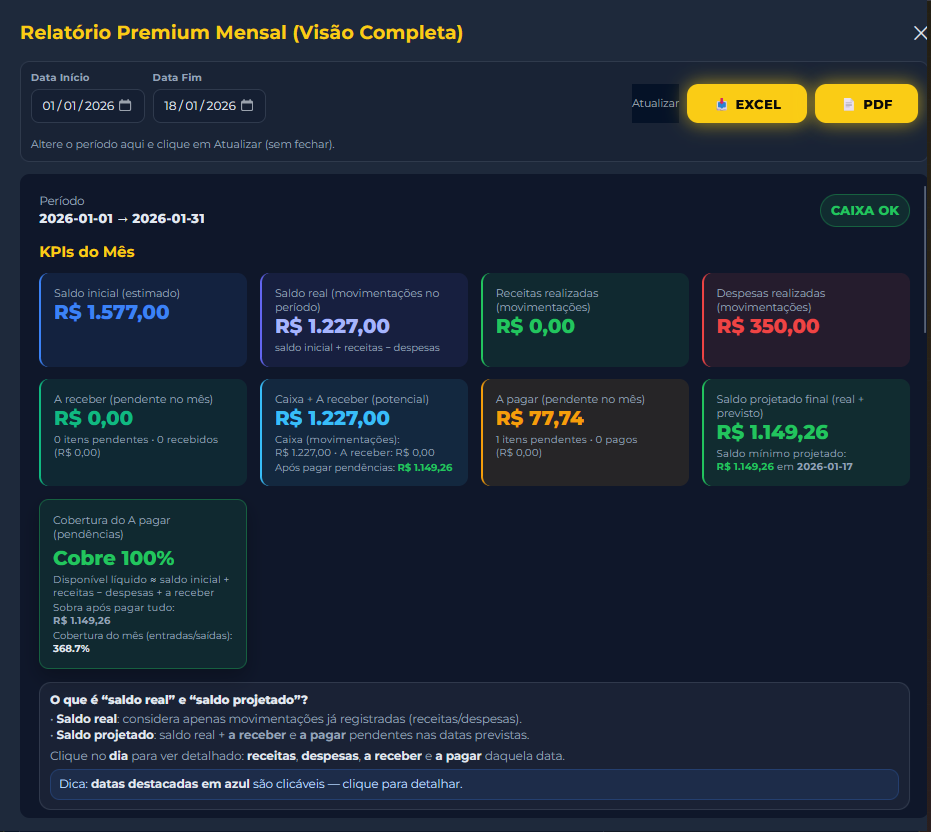The image size is (931, 832).
Task: Close the Relatório Premium Mensal dialog
Action: tap(920, 33)
